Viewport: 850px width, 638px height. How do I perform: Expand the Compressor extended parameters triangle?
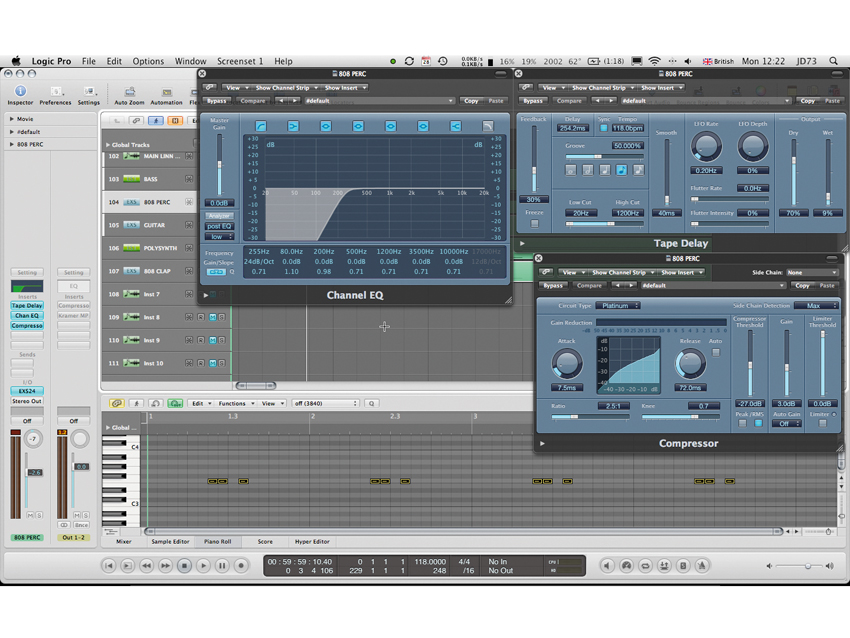pos(542,443)
